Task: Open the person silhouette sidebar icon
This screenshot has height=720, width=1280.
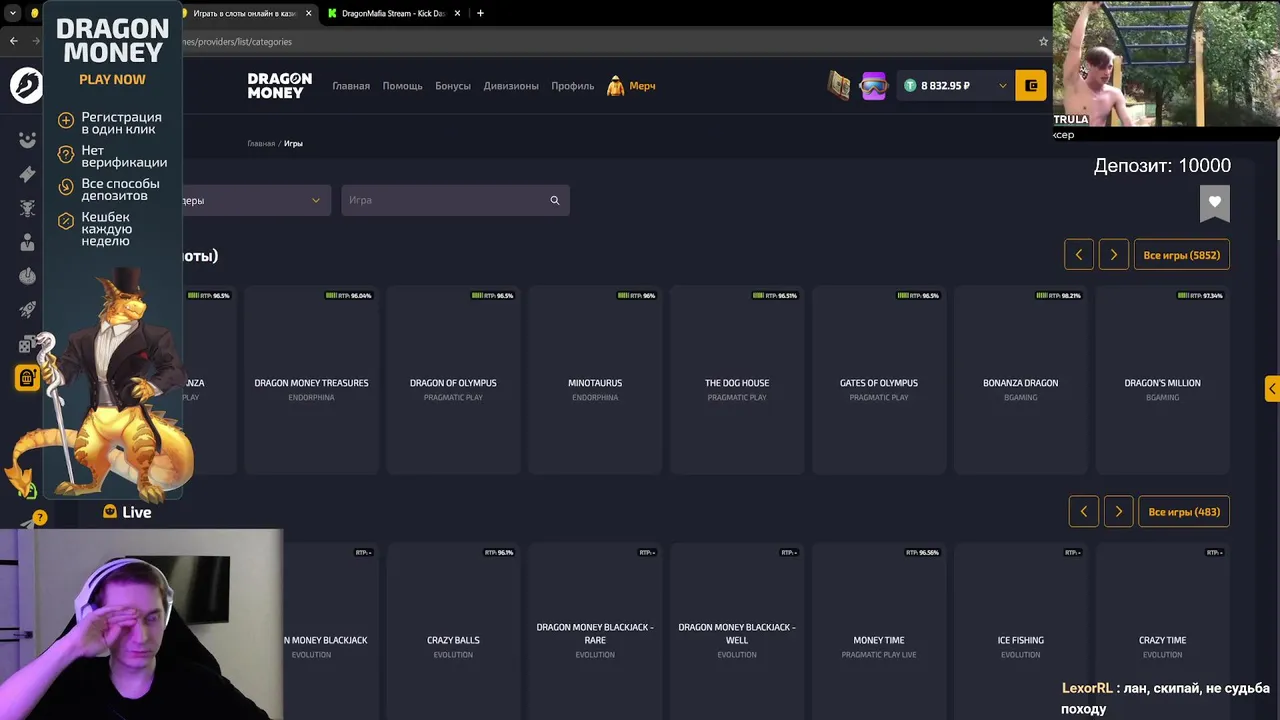Action: click(x=27, y=242)
